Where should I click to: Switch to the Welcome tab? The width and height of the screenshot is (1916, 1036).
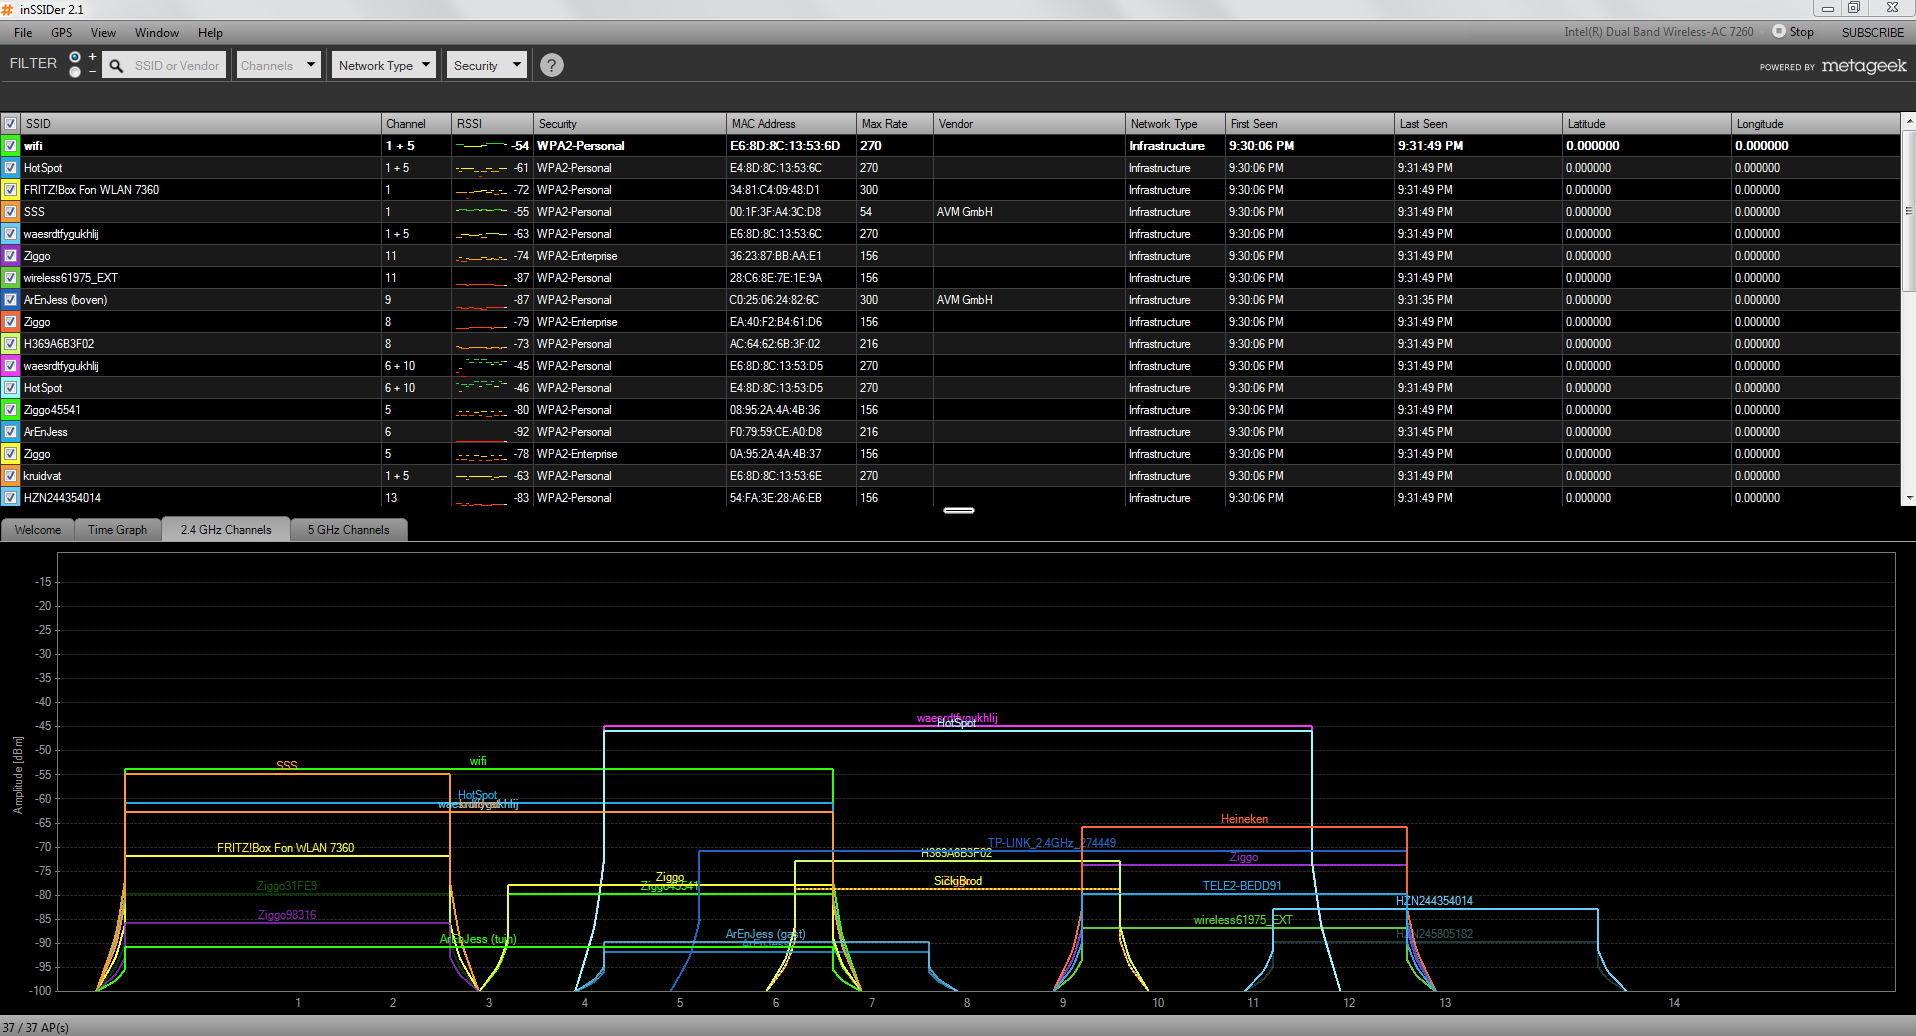38,530
